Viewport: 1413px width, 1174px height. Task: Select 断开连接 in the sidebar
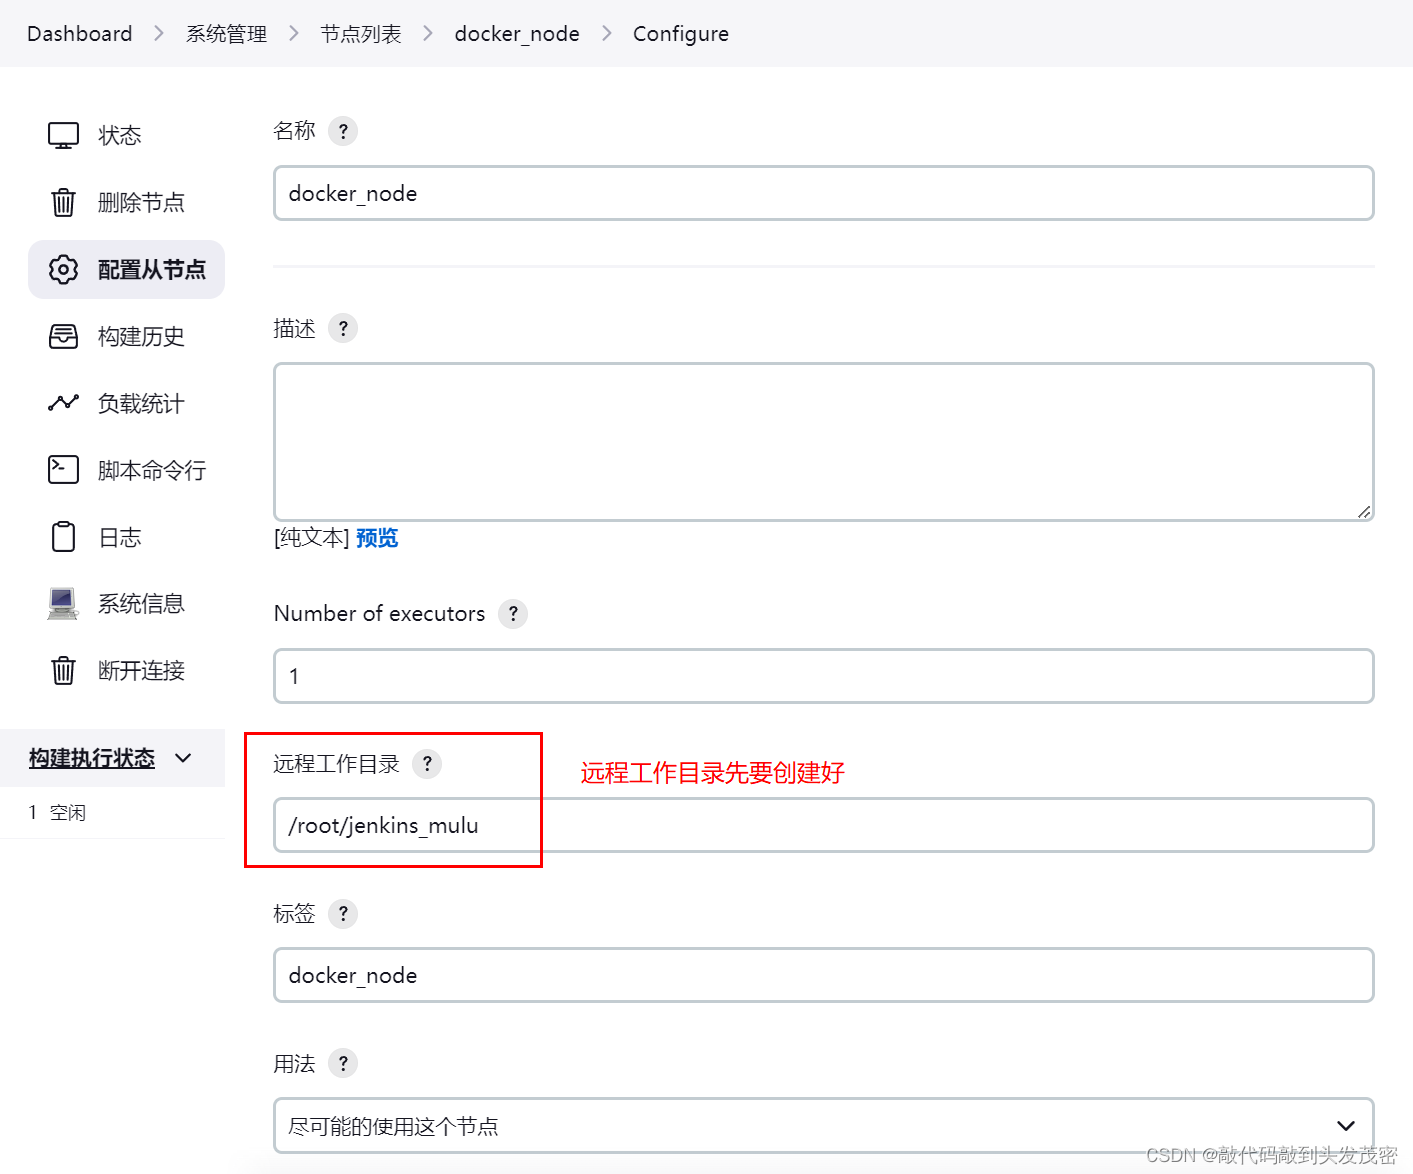coord(126,670)
